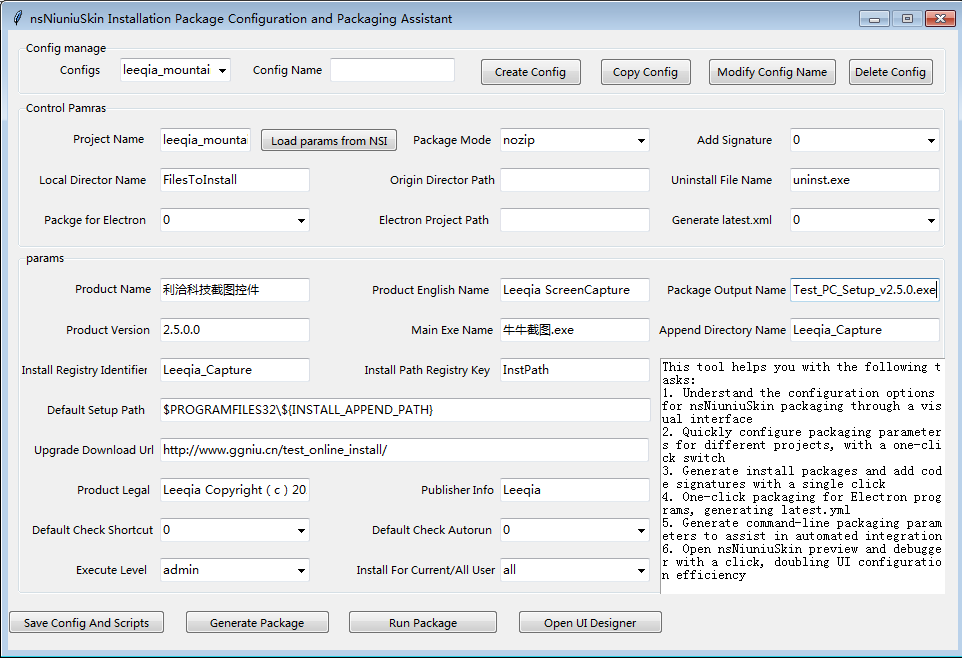The image size is (962, 658).
Task: Click the Electron Project Path field
Action: (574, 220)
